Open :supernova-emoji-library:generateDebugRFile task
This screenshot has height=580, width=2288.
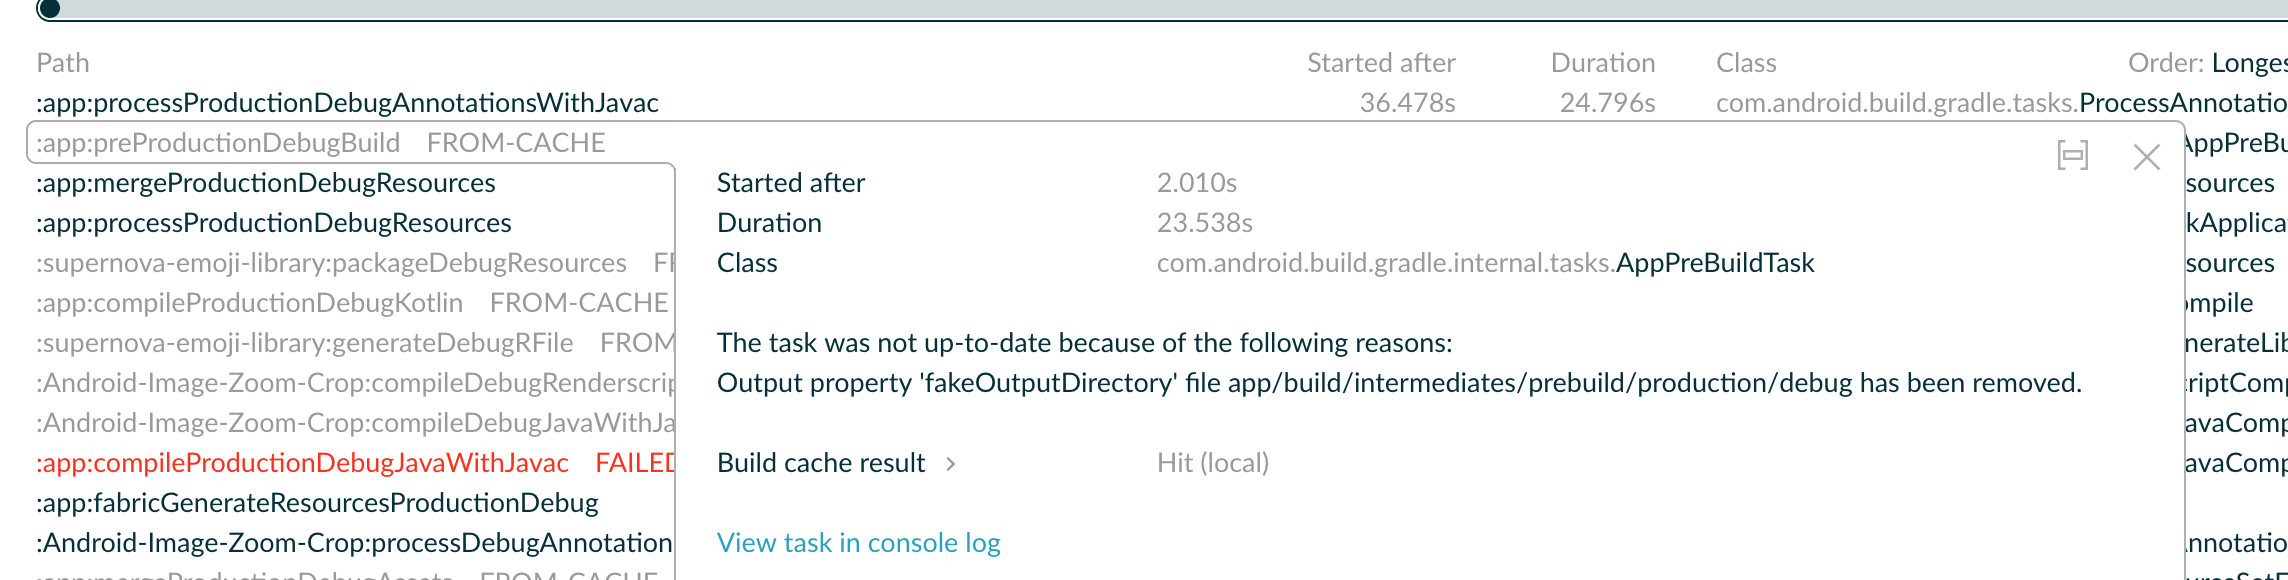click(x=304, y=343)
